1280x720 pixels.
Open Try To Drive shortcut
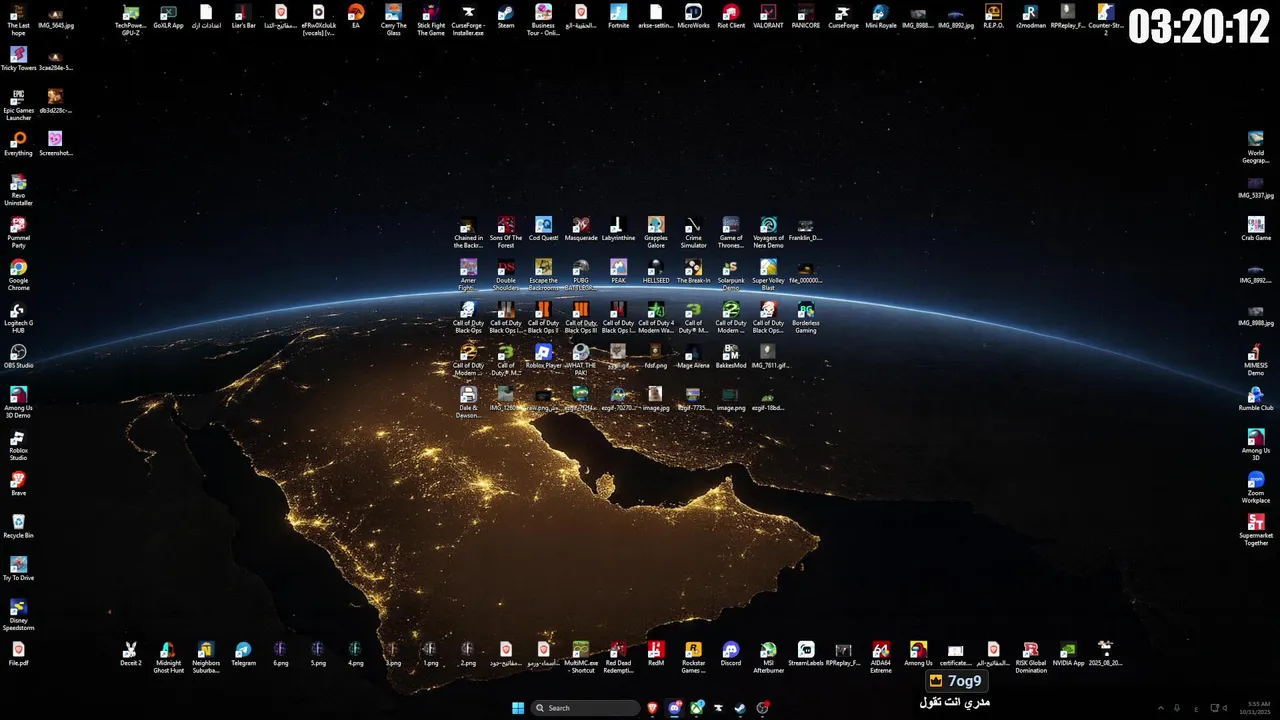(18, 567)
